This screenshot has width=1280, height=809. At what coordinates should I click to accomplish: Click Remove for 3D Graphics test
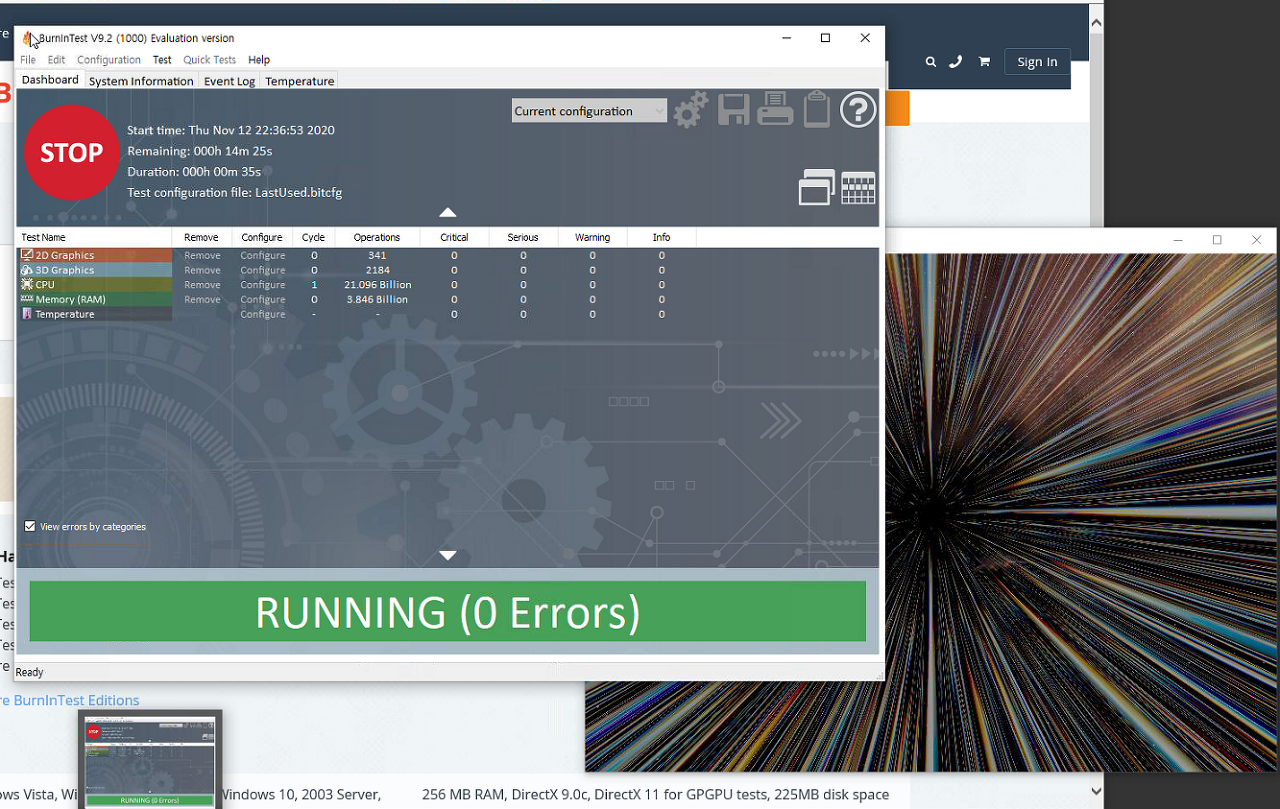[x=202, y=270]
